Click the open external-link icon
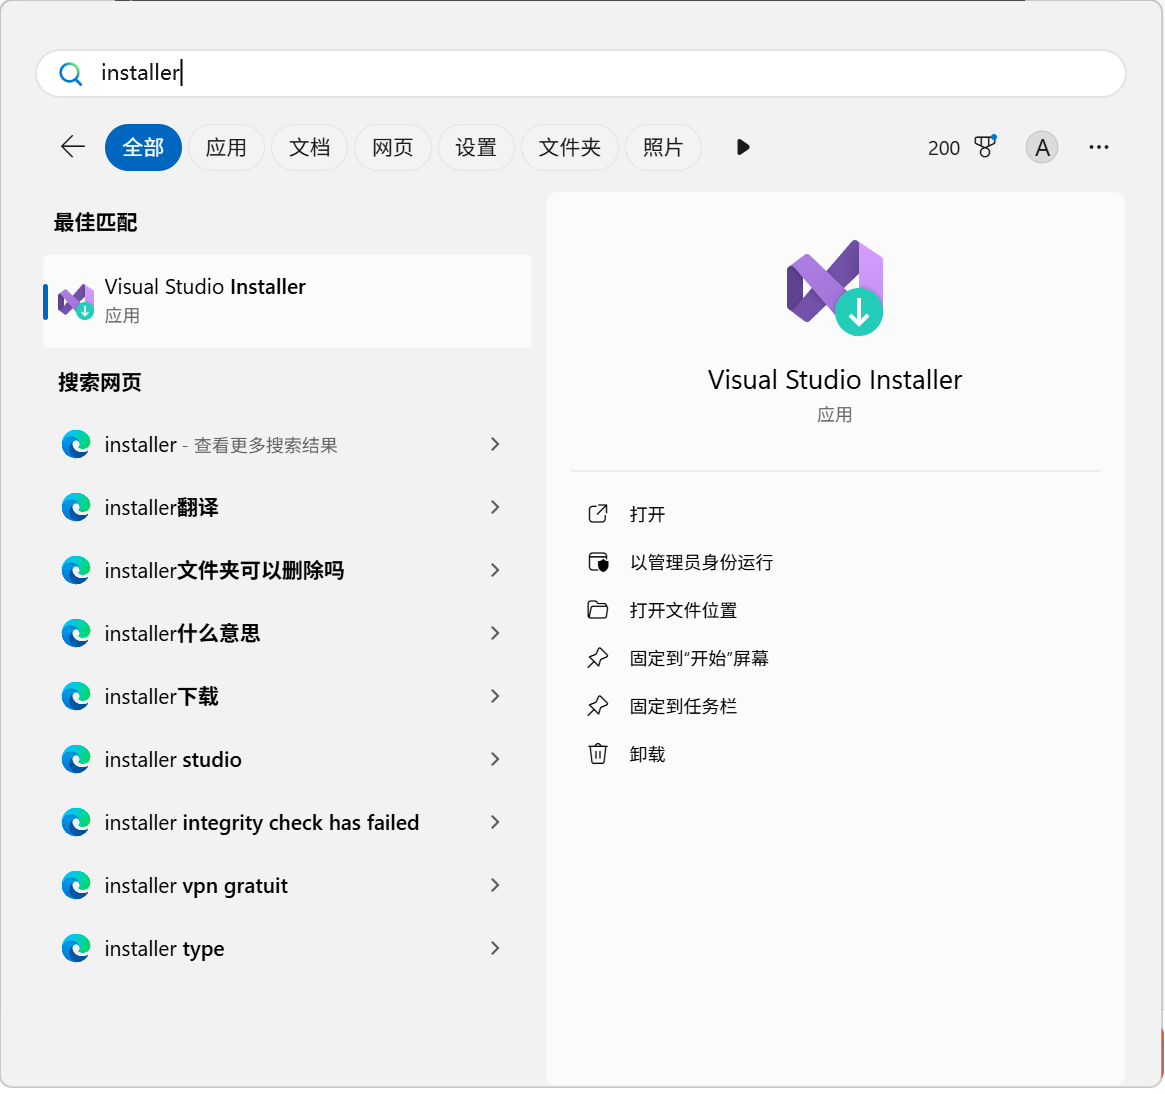Viewport: 1165px width, 1094px height. point(598,514)
